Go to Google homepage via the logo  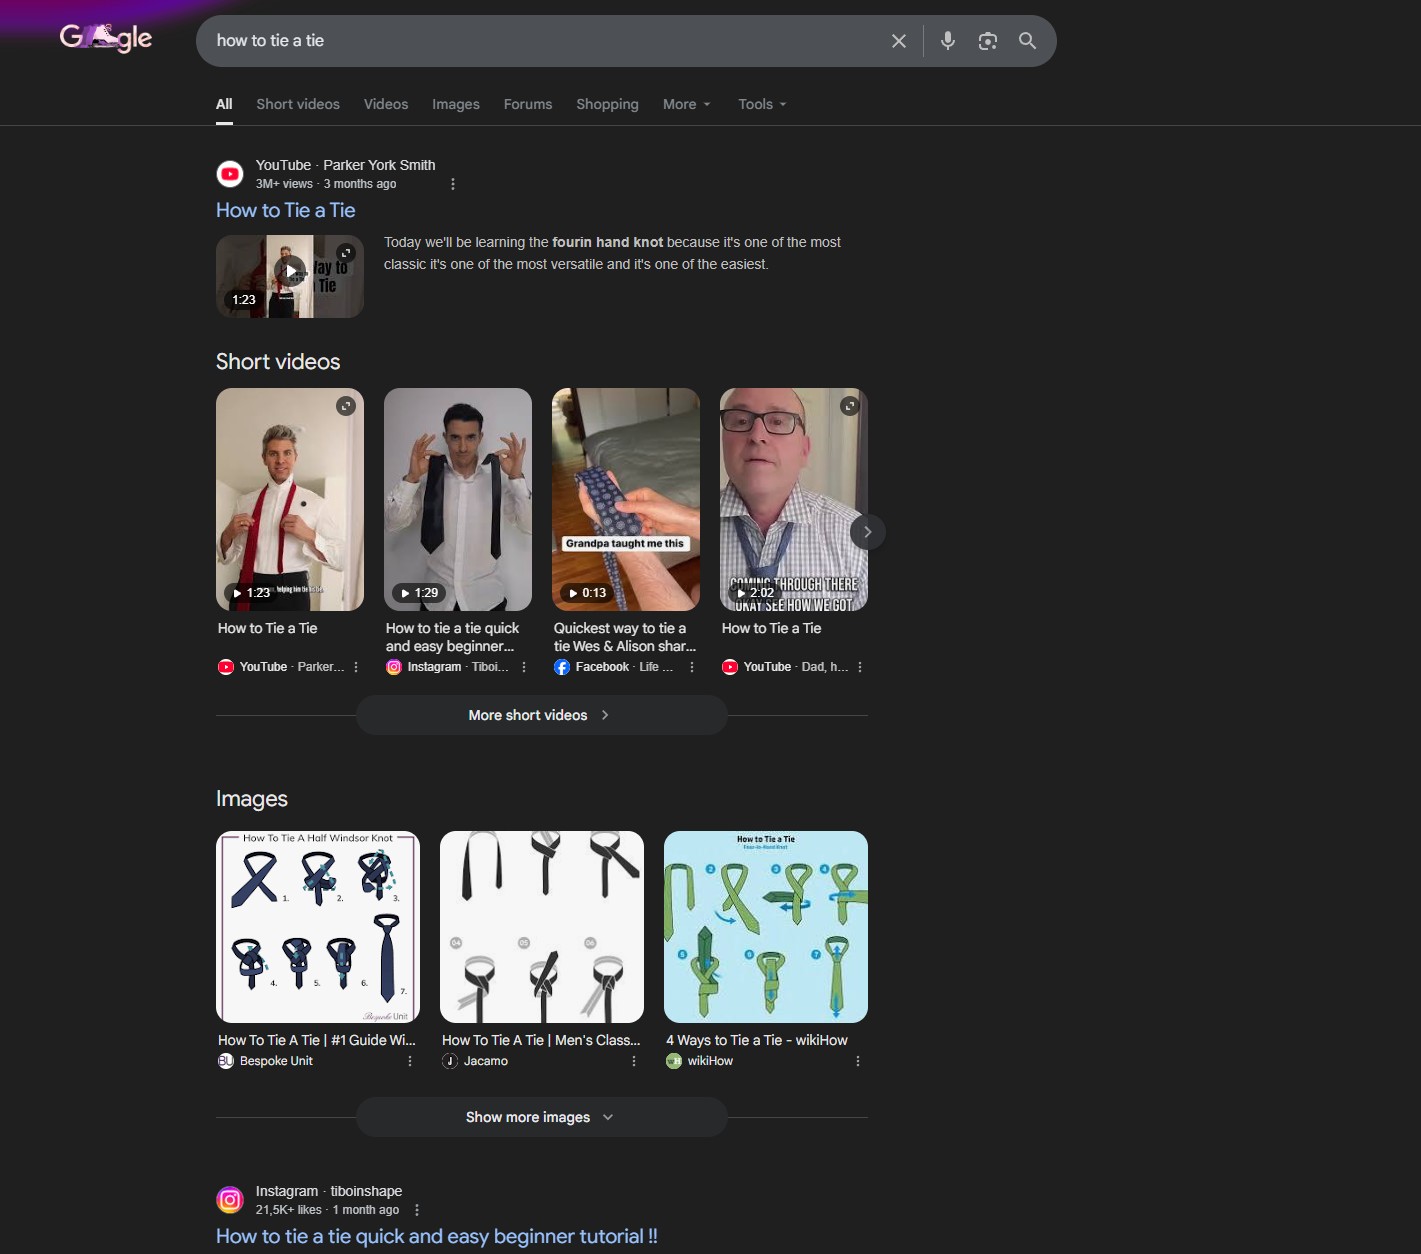[x=106, y=38]
